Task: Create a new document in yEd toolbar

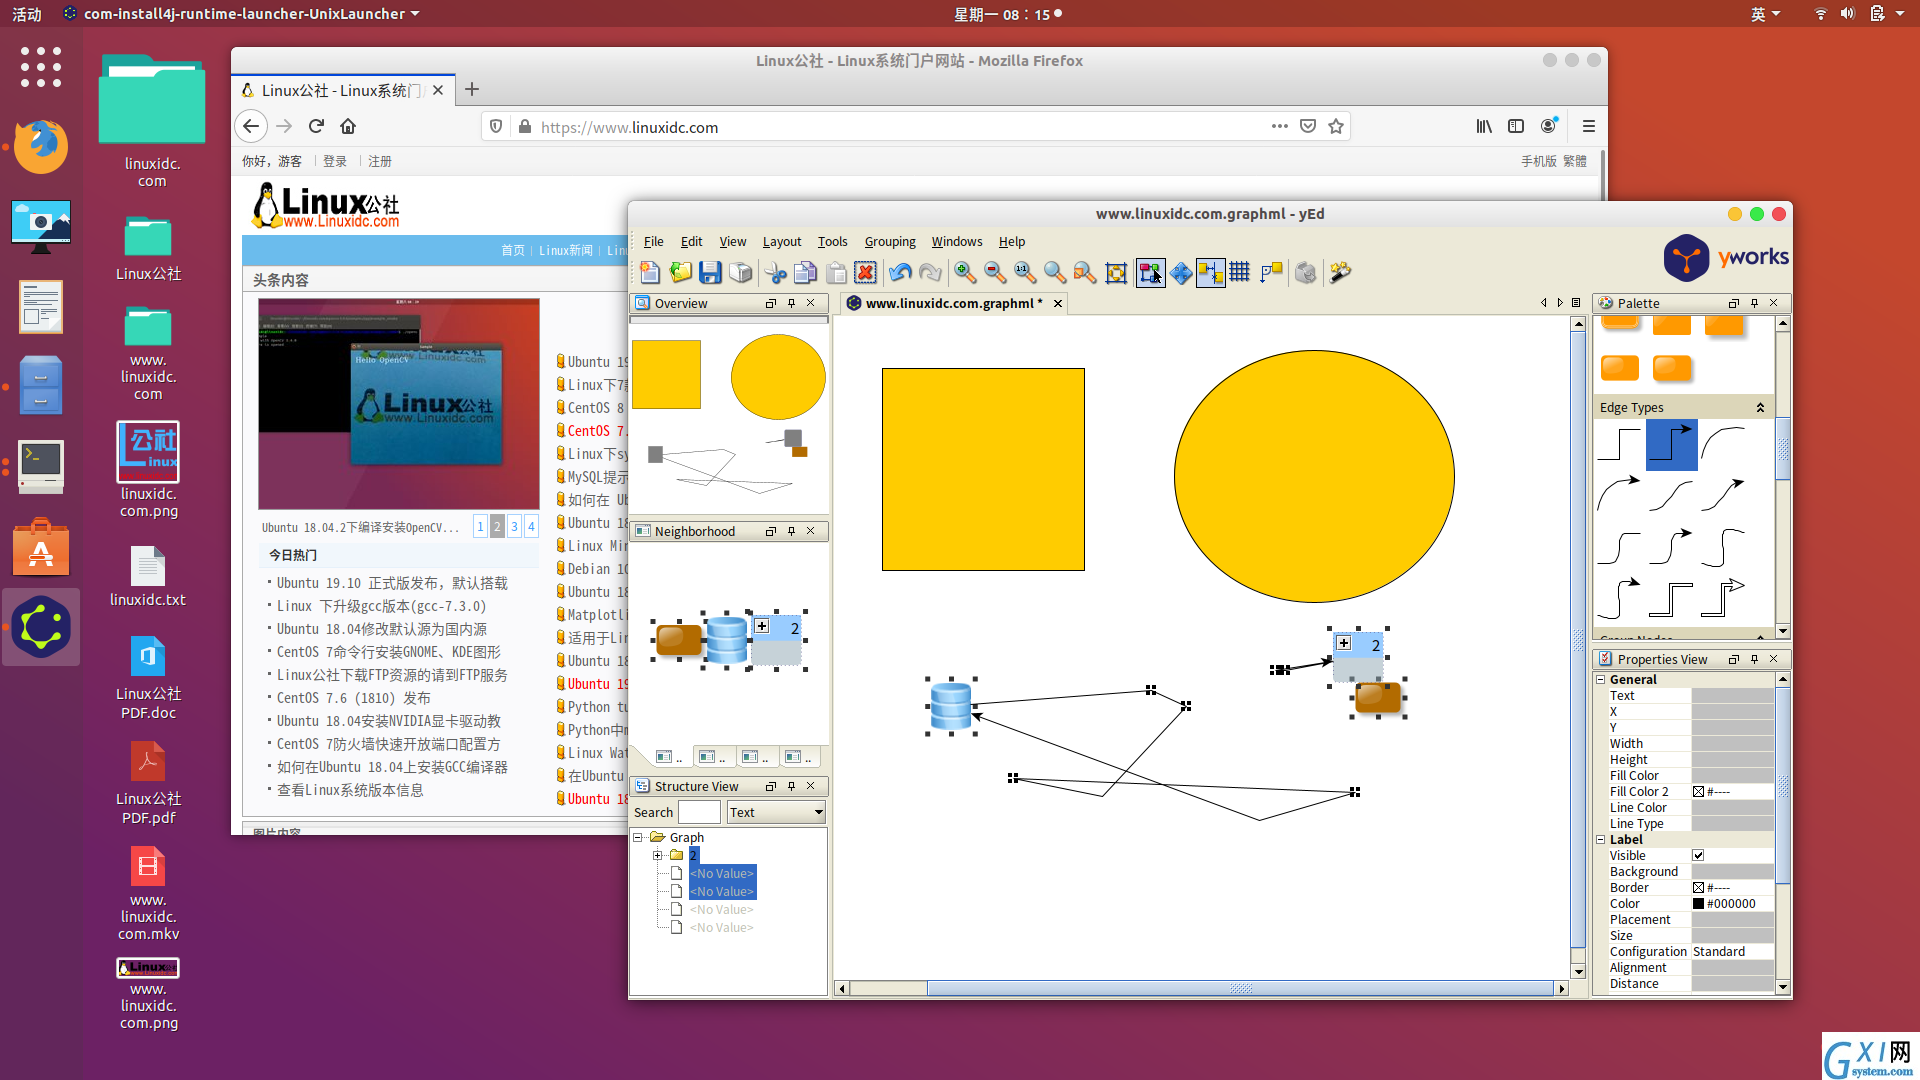Action: [x=650, y=272]
